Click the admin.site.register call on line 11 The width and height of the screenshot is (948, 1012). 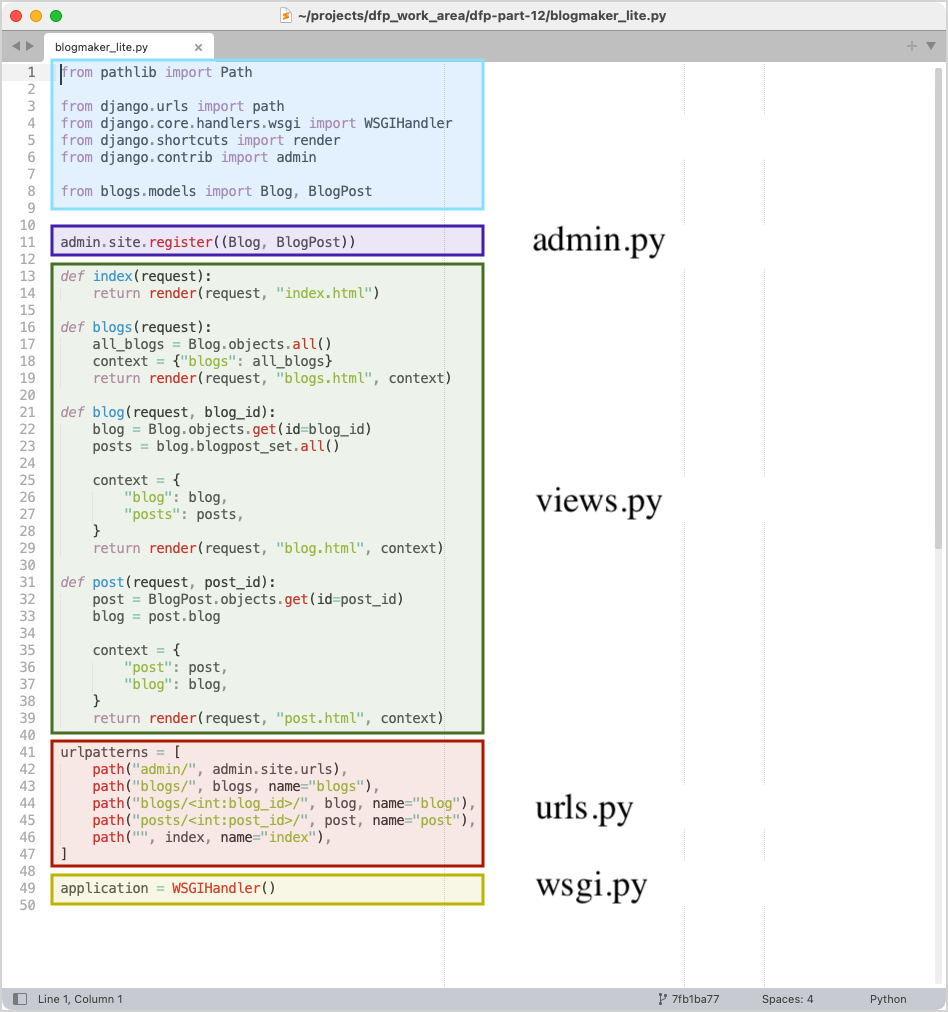[180, 242]
